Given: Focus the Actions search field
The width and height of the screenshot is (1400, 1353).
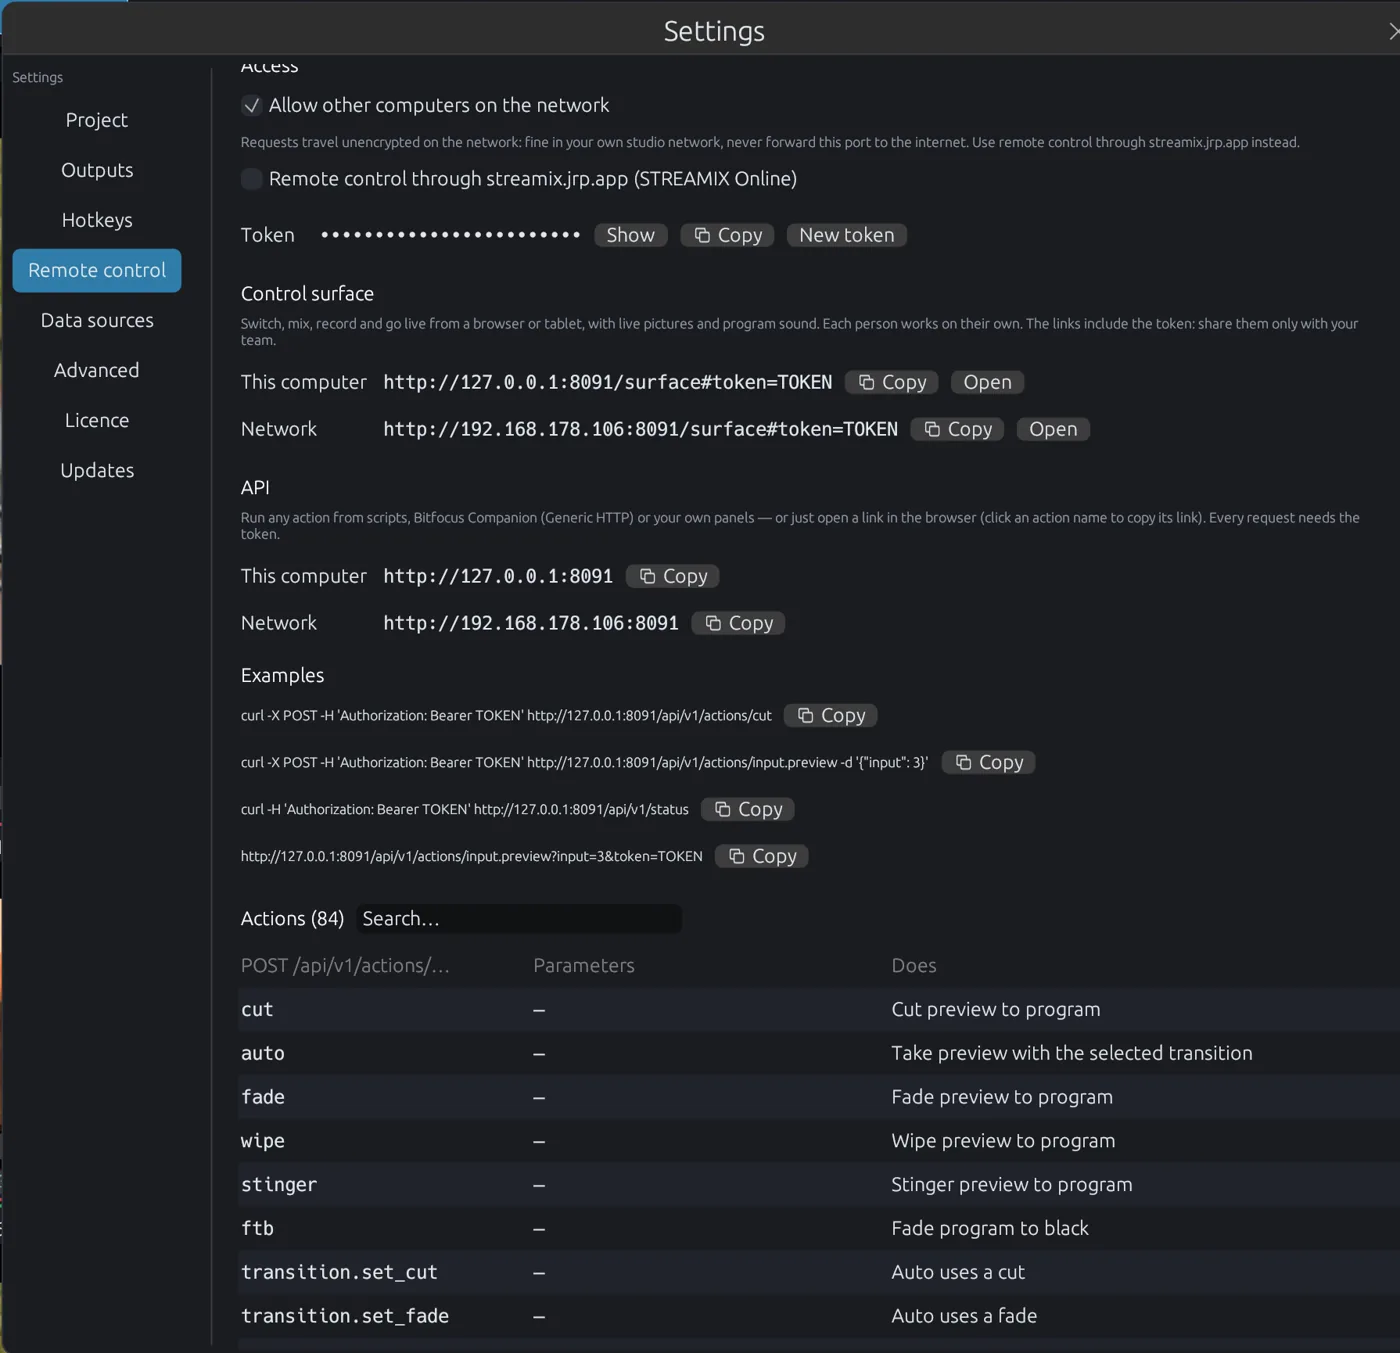Looking at the screenshot, I should pos(519,918).
